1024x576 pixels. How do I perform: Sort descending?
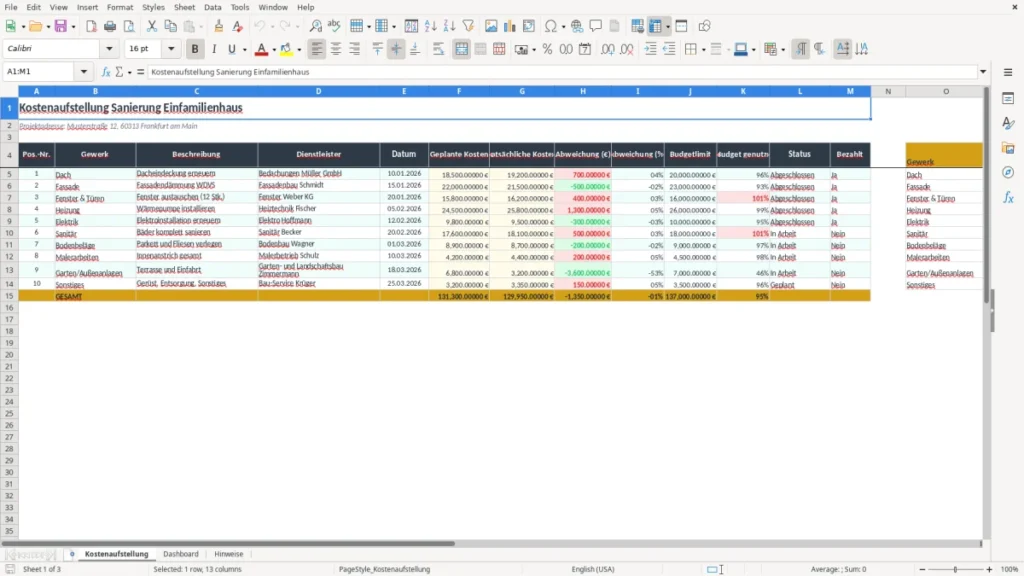(x=449, y=26)
